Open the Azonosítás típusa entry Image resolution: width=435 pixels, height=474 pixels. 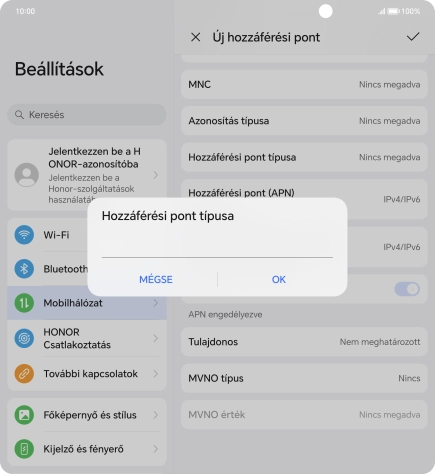[x=304, y=121]
